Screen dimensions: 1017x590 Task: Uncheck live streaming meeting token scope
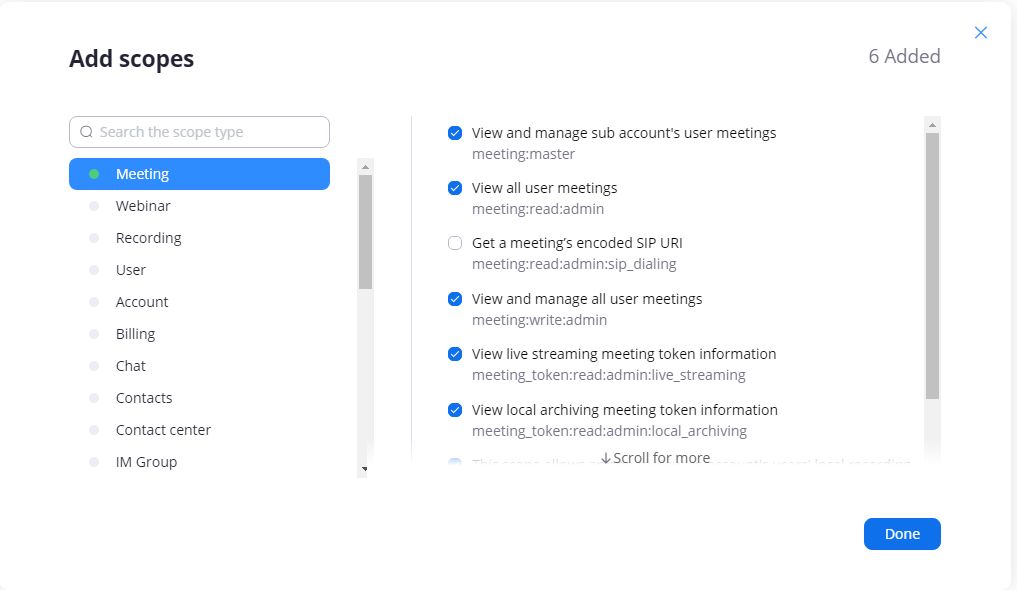tap(455, 354)
